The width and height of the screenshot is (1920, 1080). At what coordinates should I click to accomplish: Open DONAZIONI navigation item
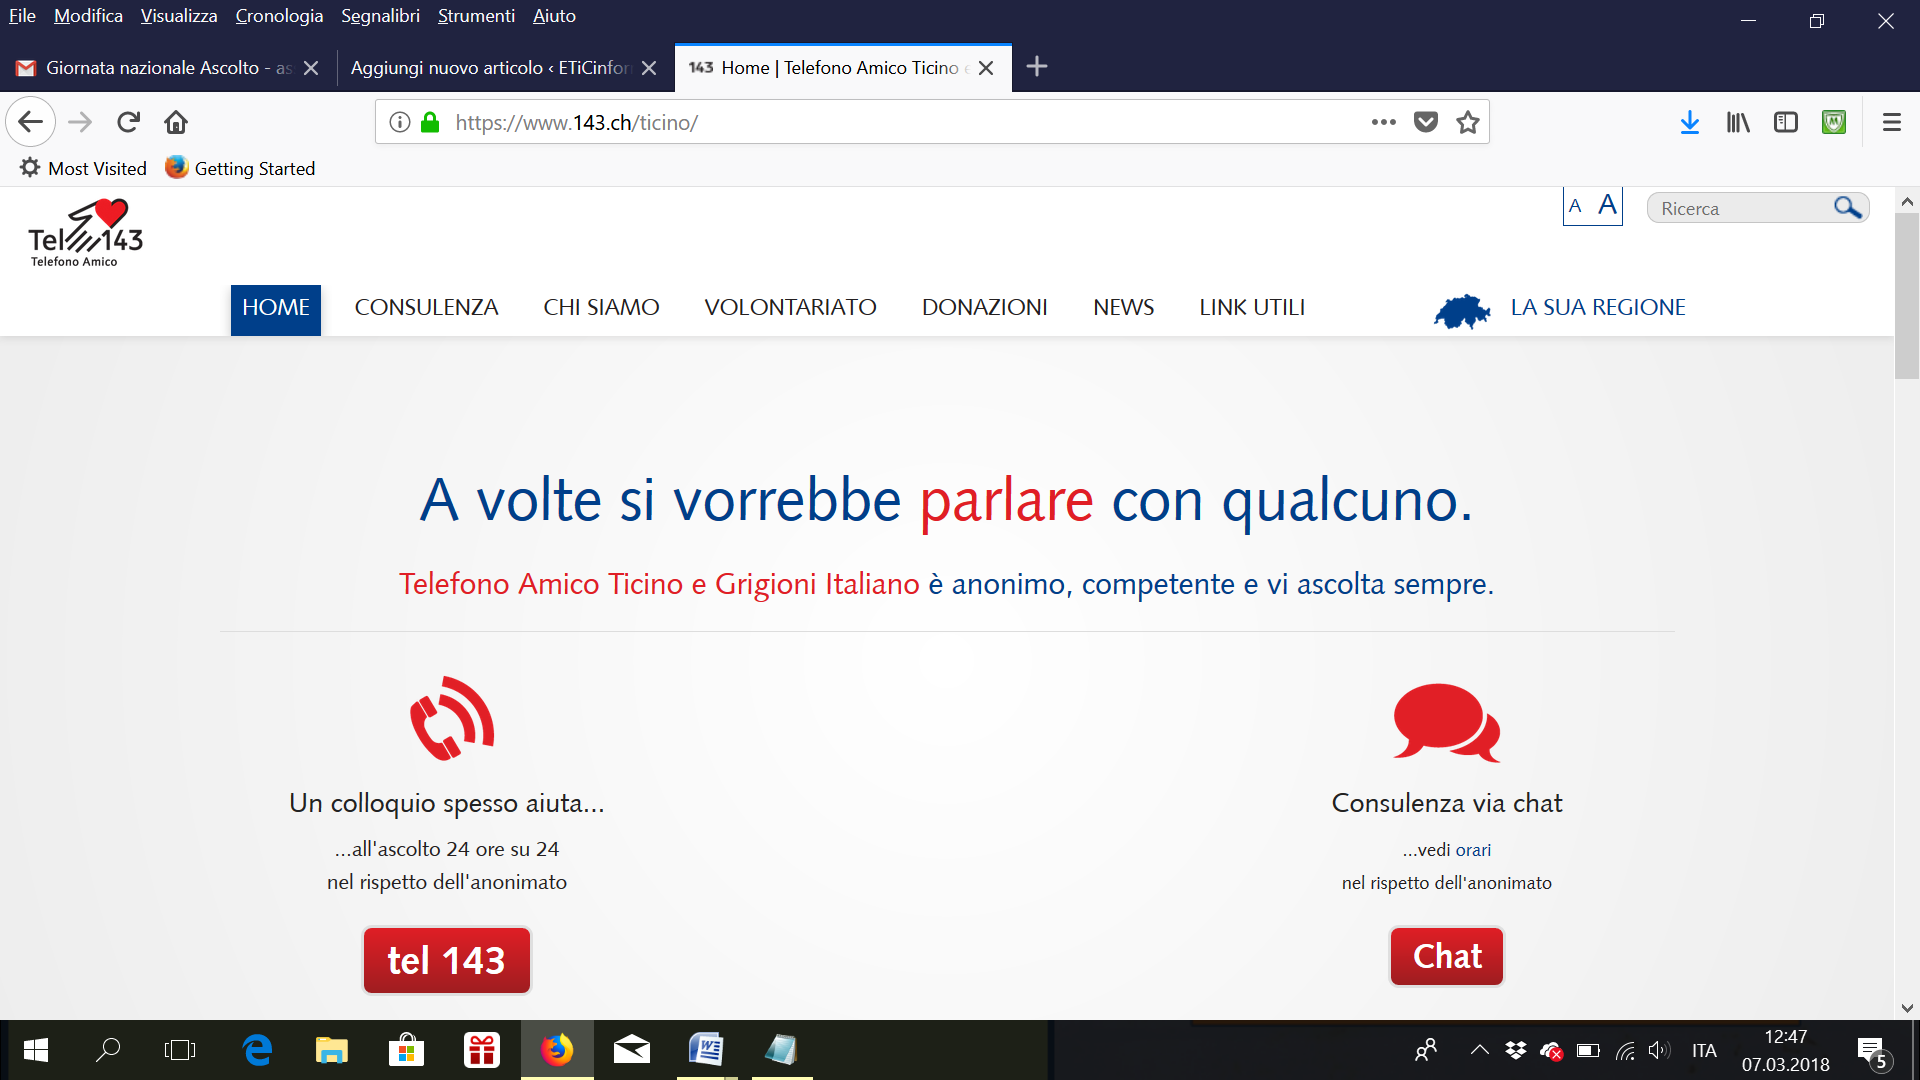[x=984, y=308]
